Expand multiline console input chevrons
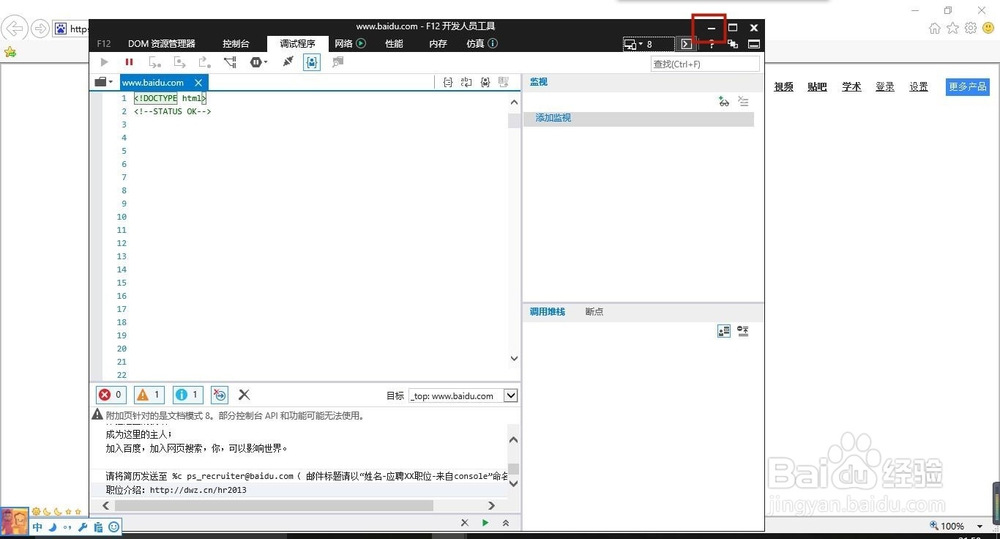1000x539 pixels. click(506, 522)
